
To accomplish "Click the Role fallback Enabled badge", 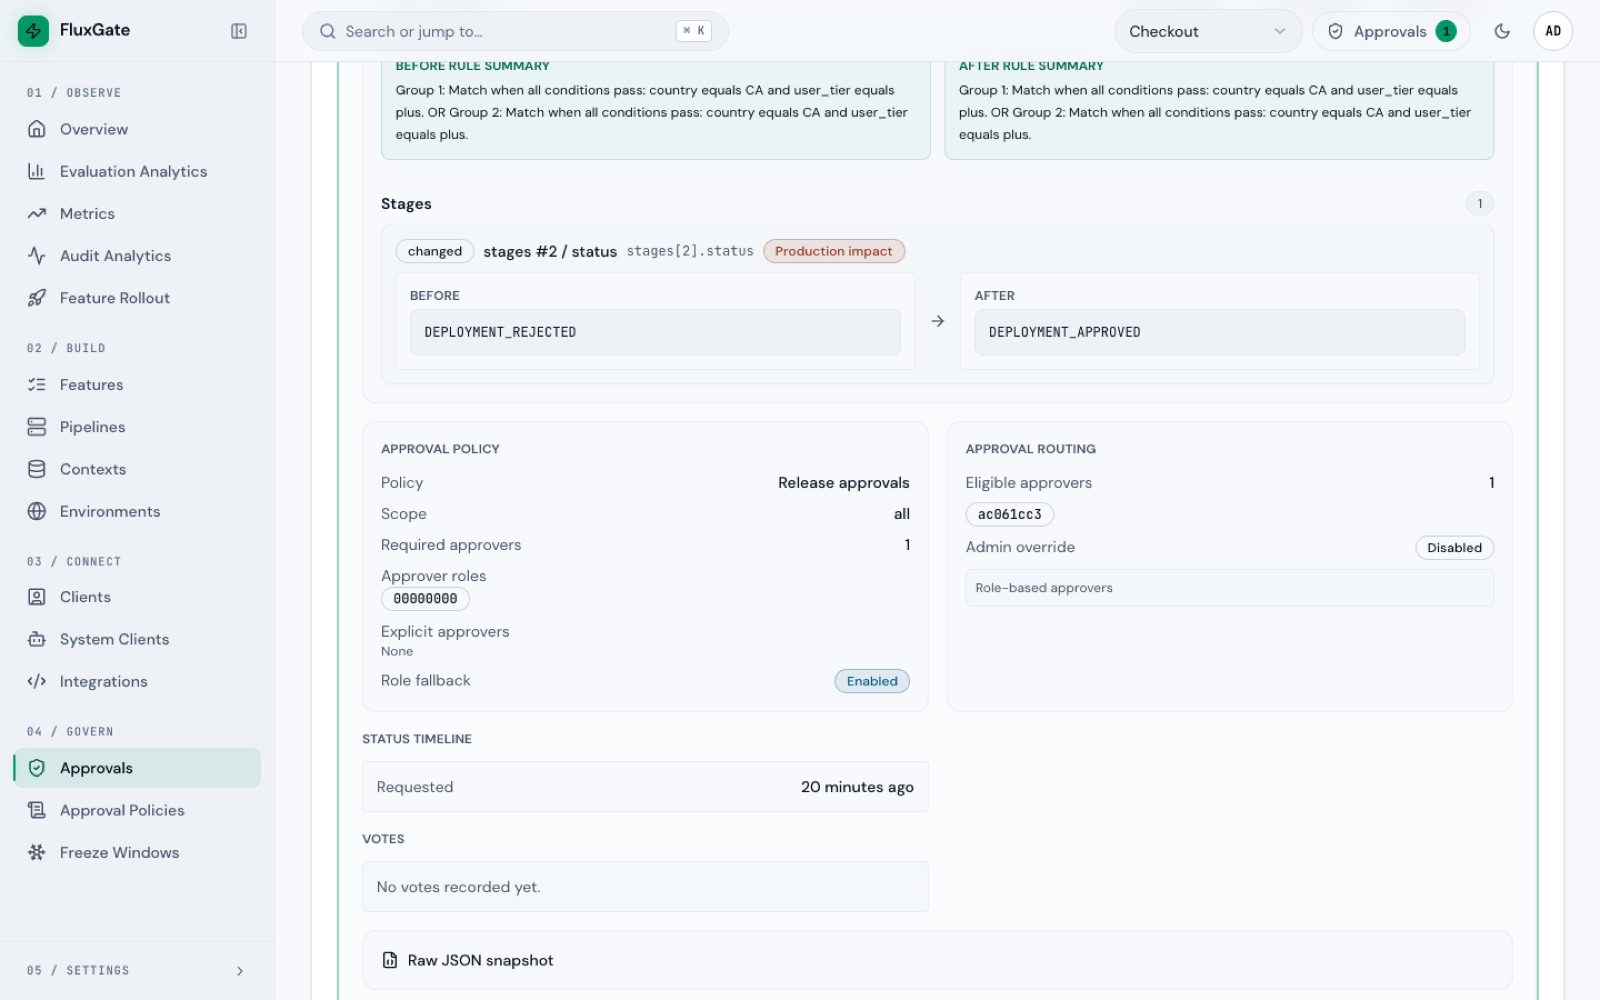I will point(872,681).
